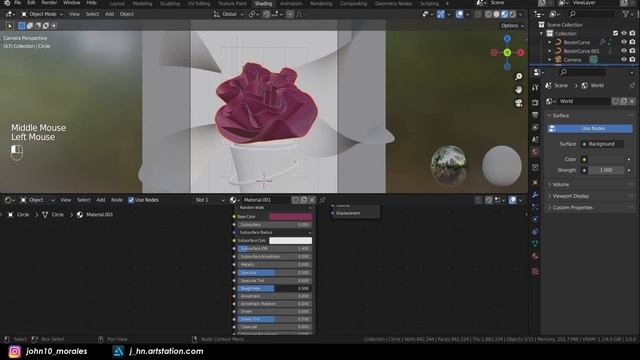Open the Modifiers wrench tab icon
This screenshot has height=360, width=640.
(x=535, y=195)
